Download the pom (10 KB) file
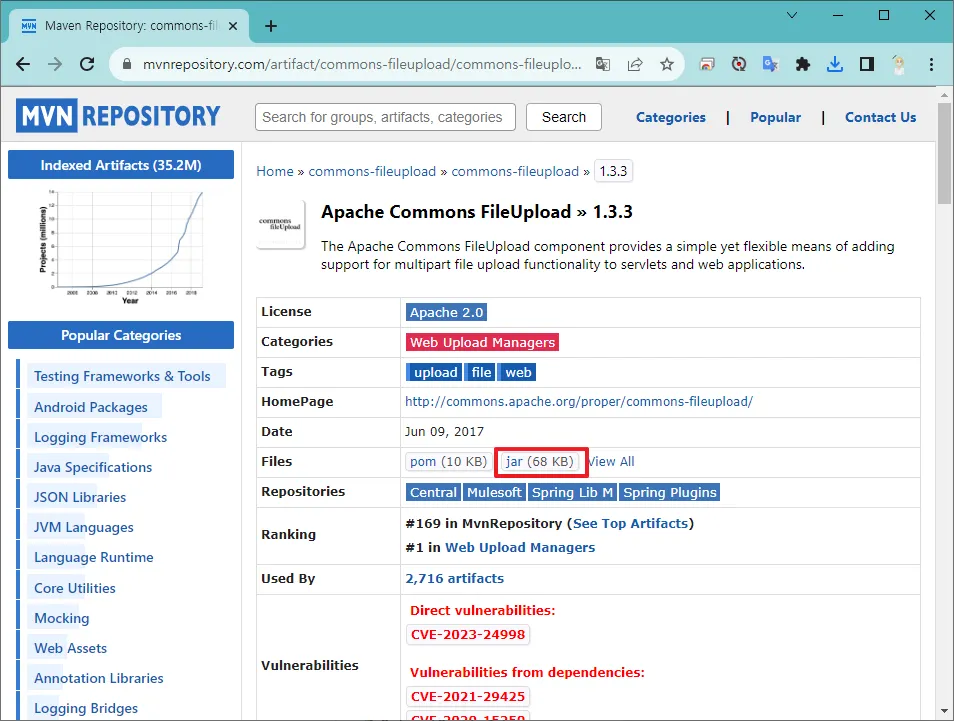Viewport: 954px width, 721px height. 448,462
